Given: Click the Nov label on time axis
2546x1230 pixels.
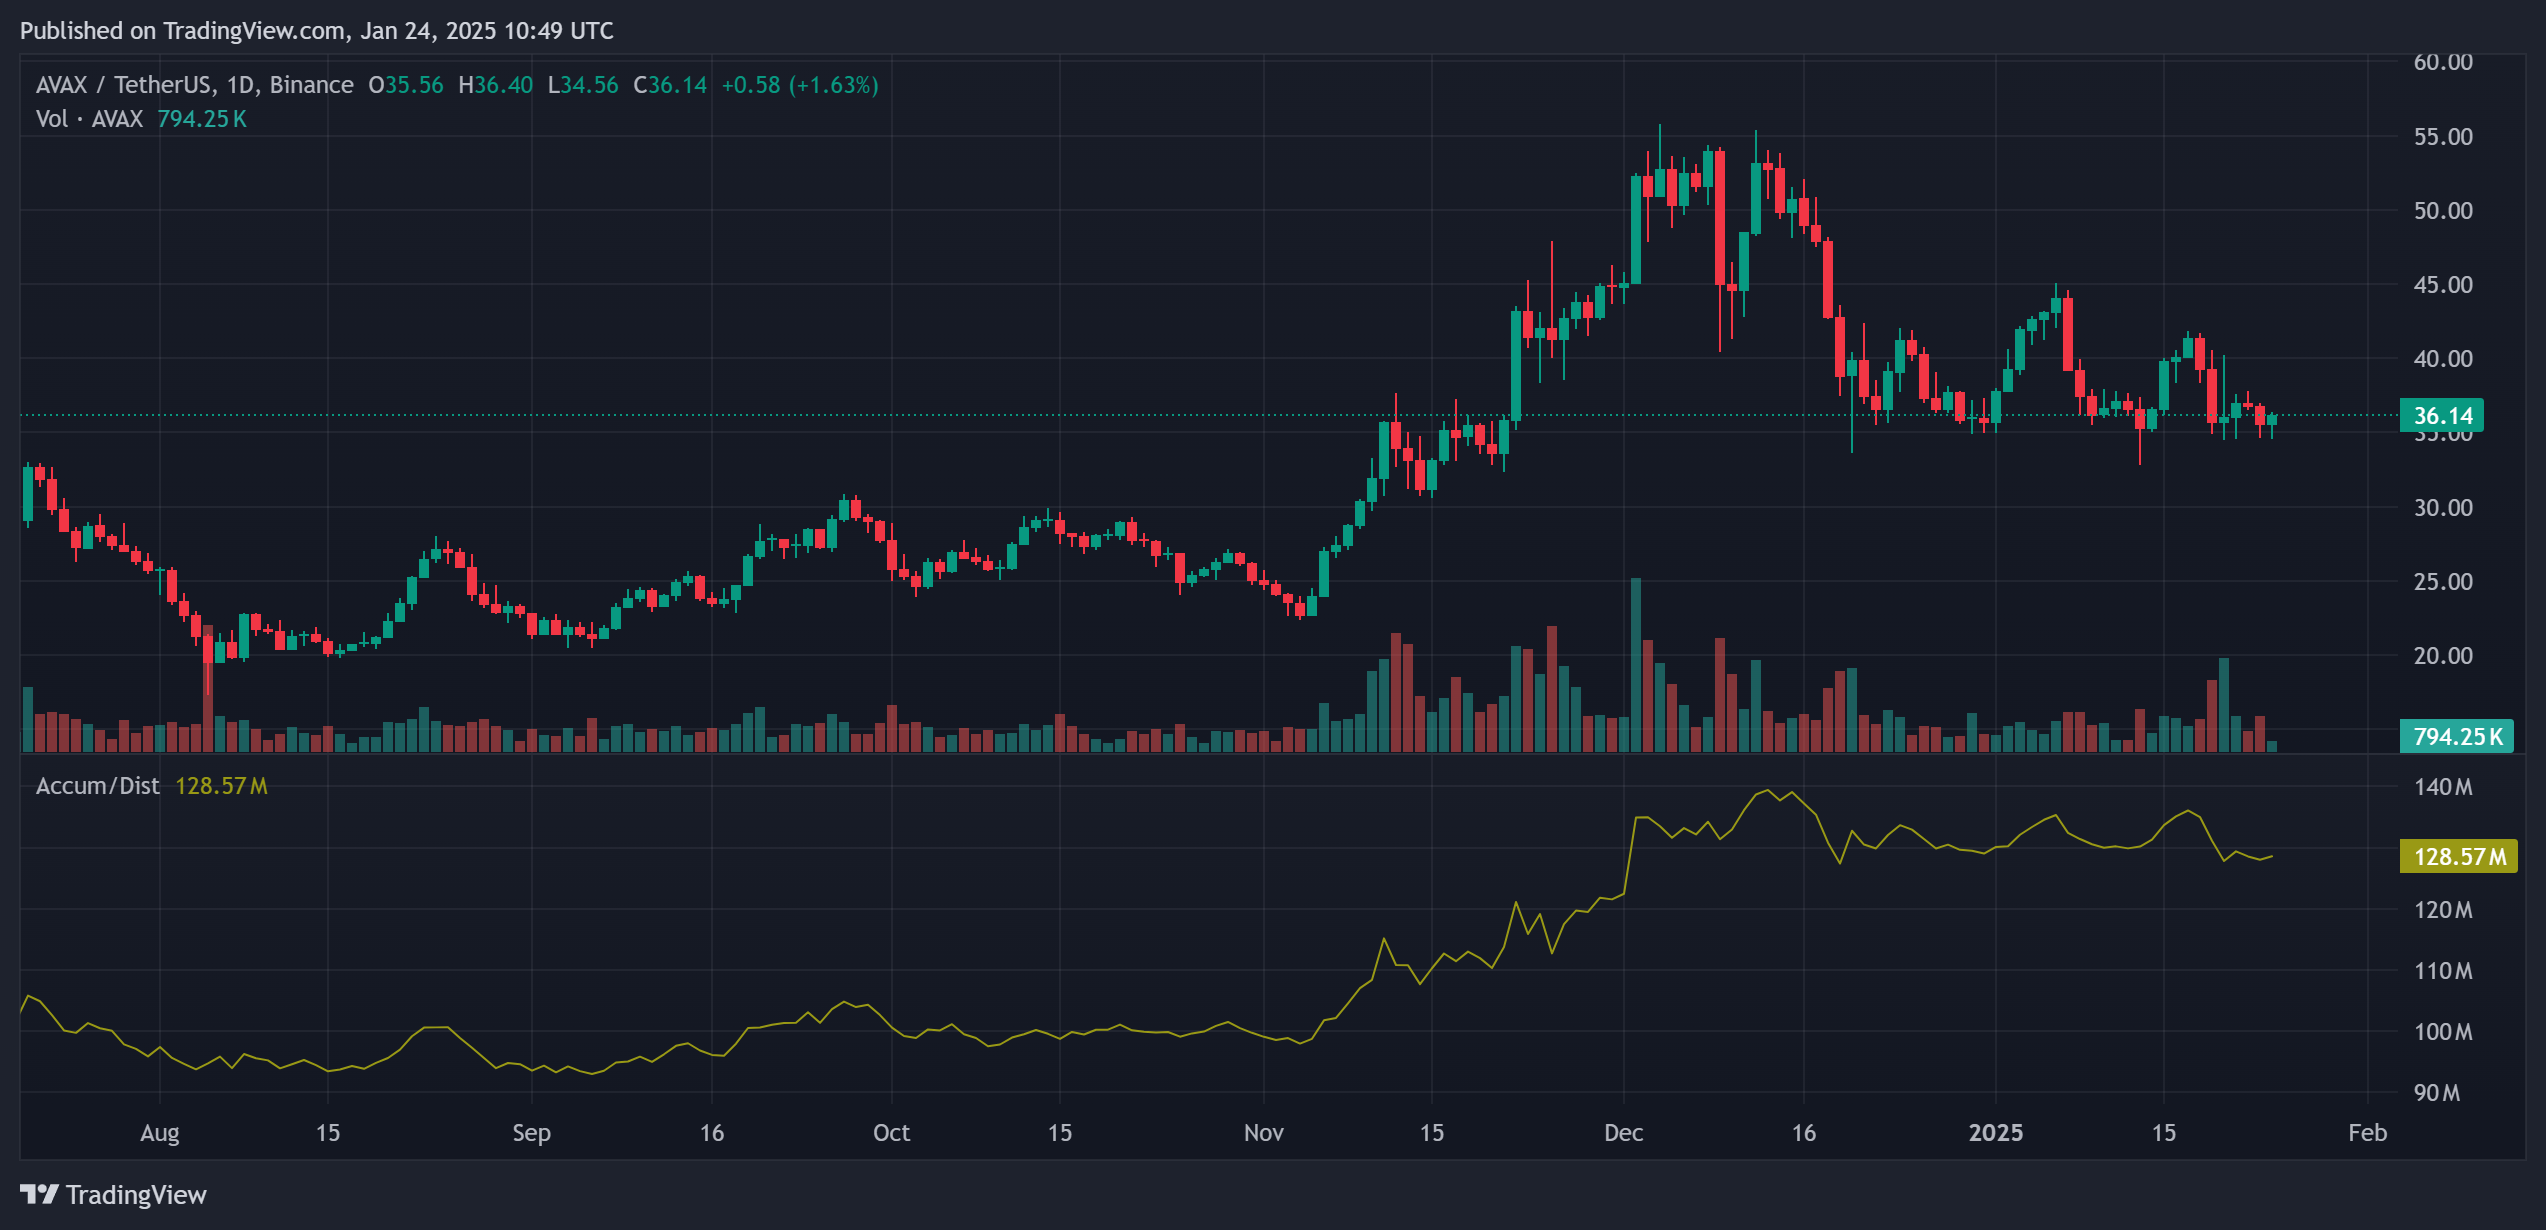Looking at the screenshot, I should [x=1264, y=1133].
